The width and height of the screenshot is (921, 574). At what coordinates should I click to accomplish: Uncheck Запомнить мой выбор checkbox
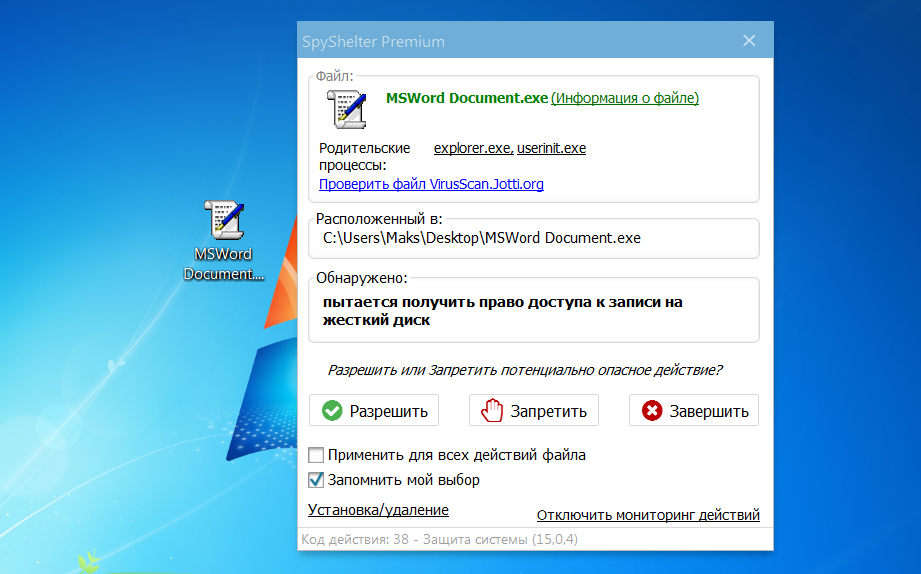[x=316, y=480]
